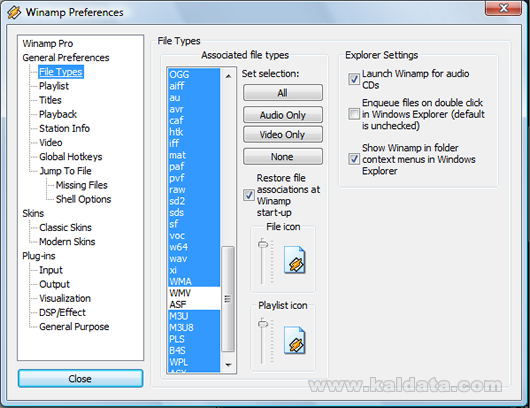The image size is (530, 408).
Task: Select paf in the file types list
Action: 194,167
